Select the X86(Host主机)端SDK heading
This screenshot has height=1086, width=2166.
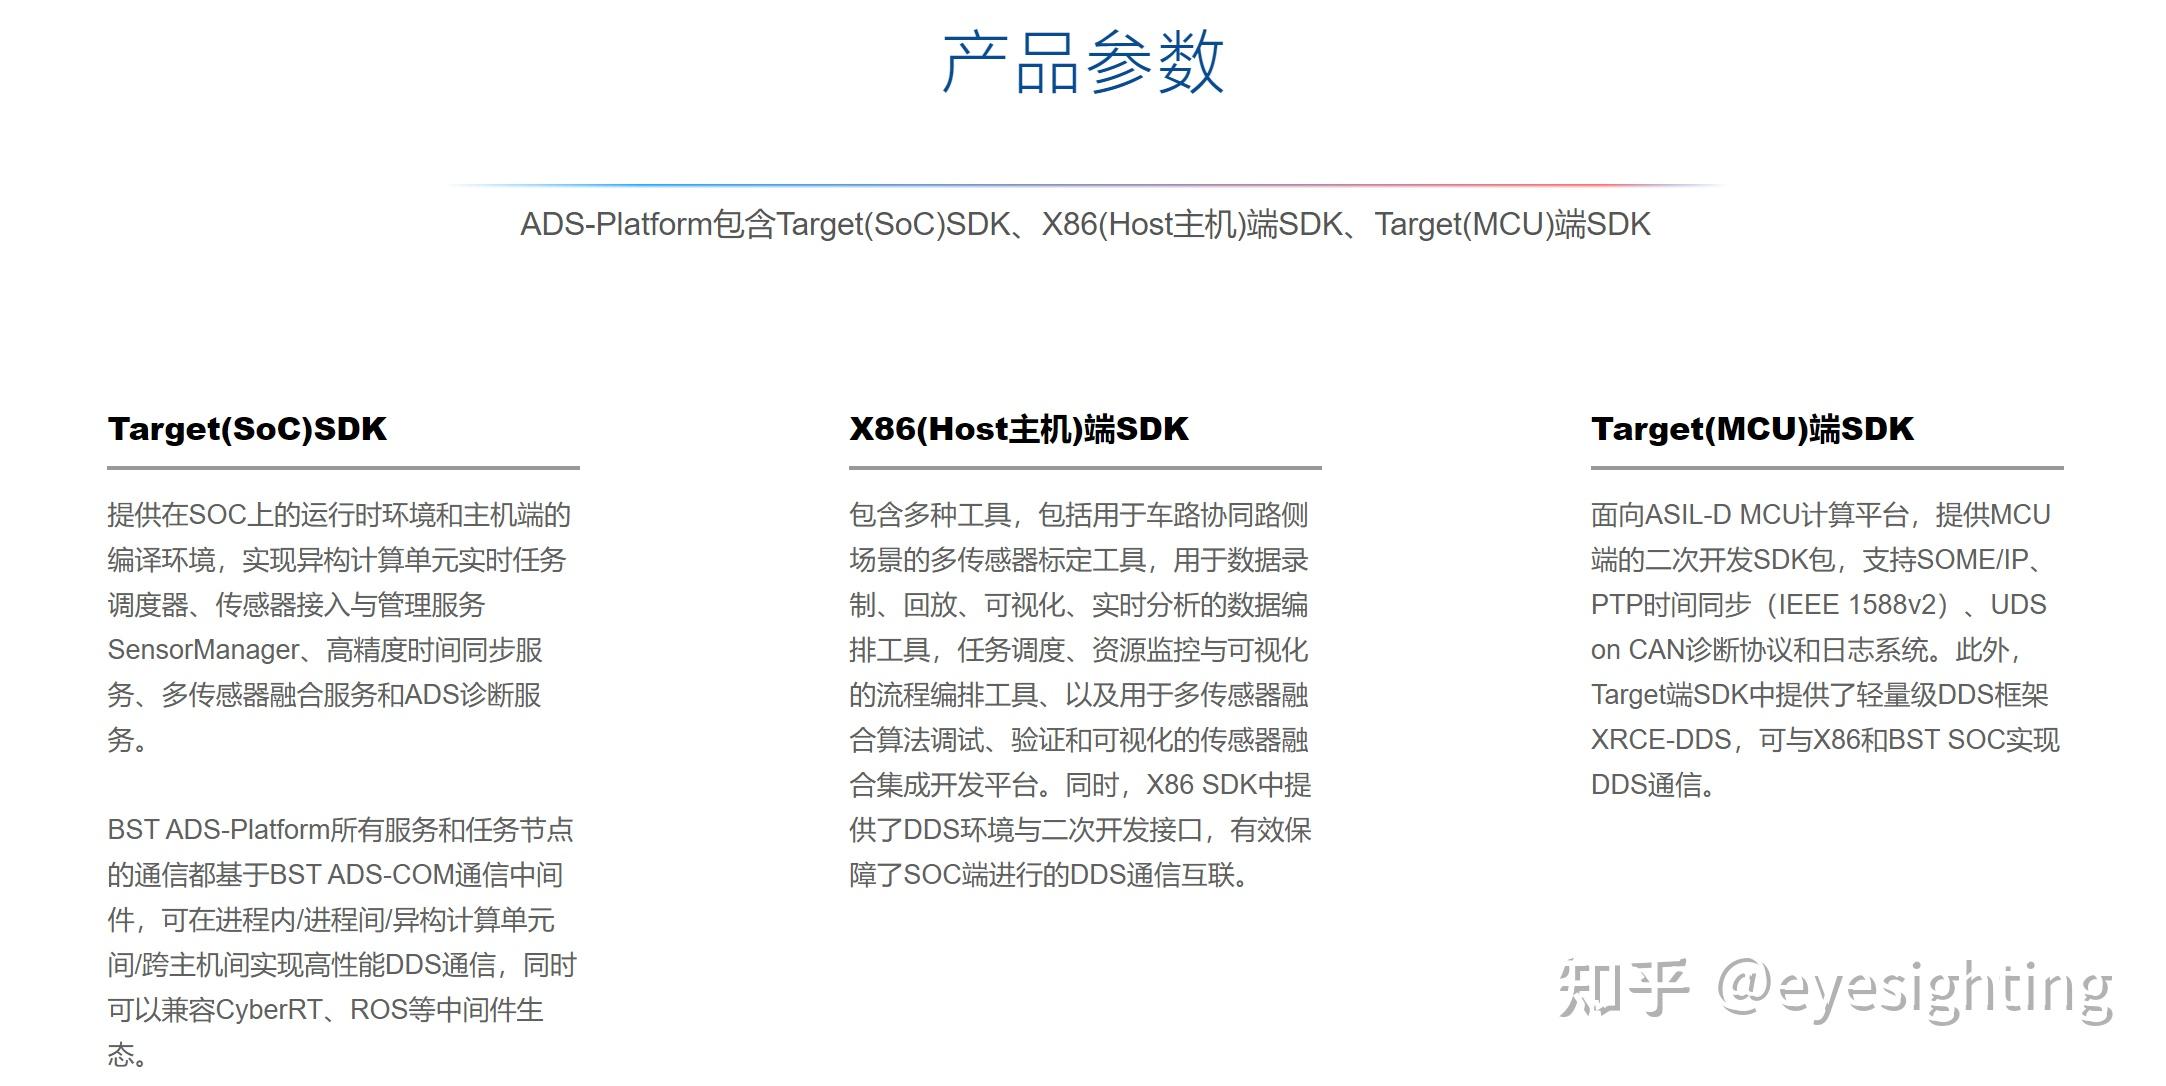tap(1018, 429)
